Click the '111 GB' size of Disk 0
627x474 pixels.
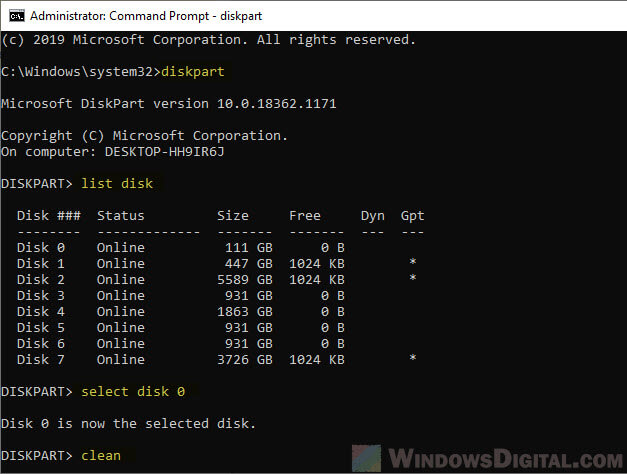coord(249,248)
